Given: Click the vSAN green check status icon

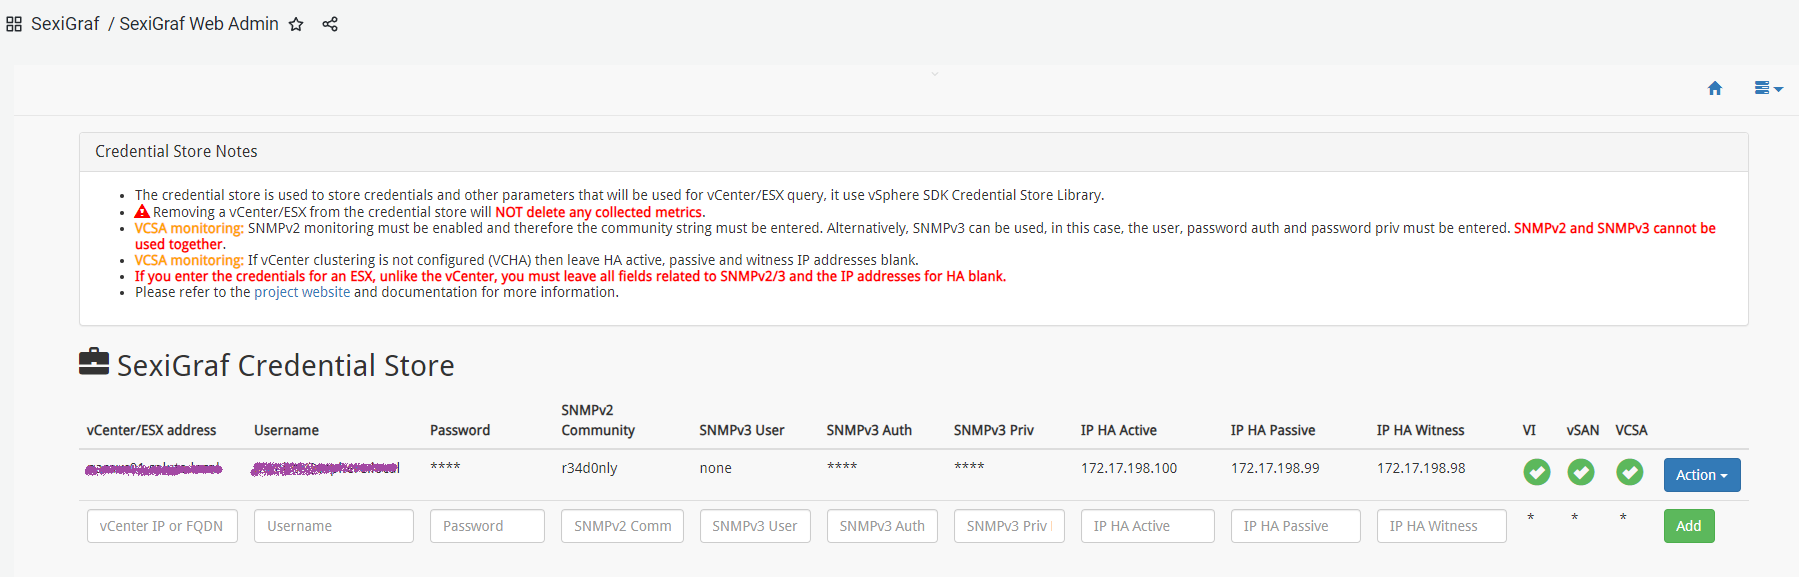Looking at the screenshot, I should click(x=1581, y=472).
